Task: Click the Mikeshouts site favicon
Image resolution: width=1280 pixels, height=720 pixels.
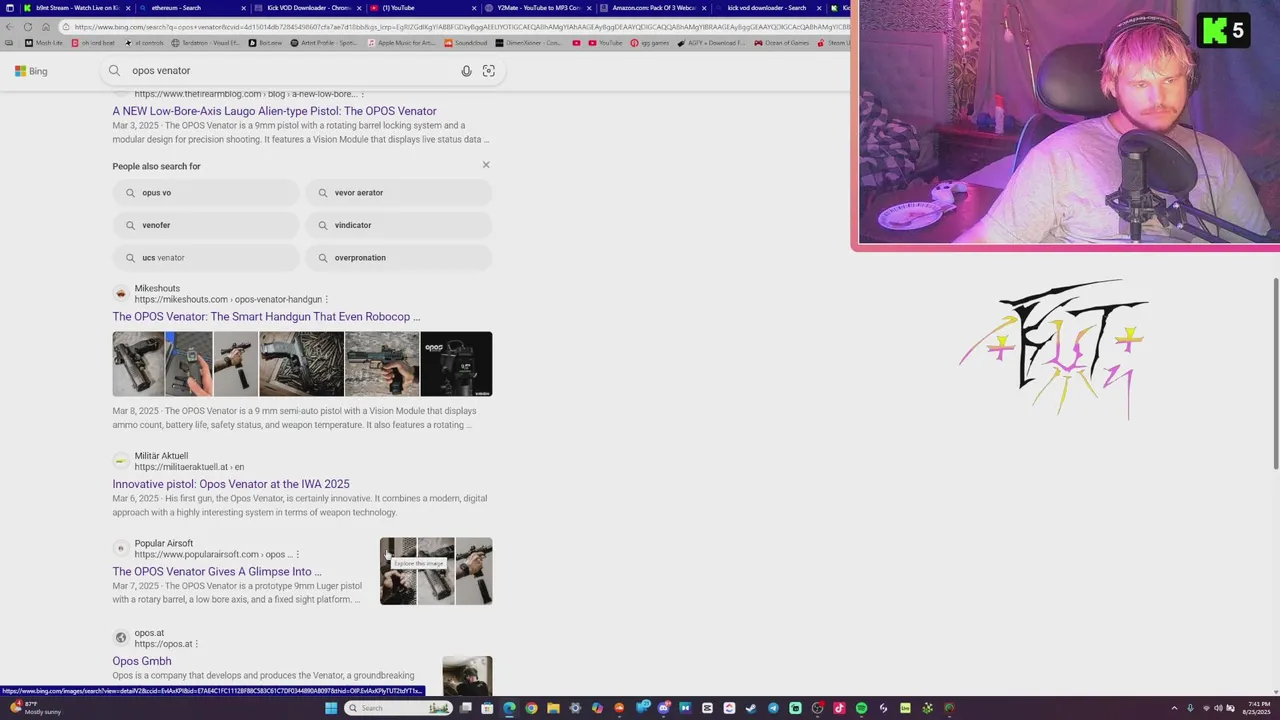Action: point(121,294)
